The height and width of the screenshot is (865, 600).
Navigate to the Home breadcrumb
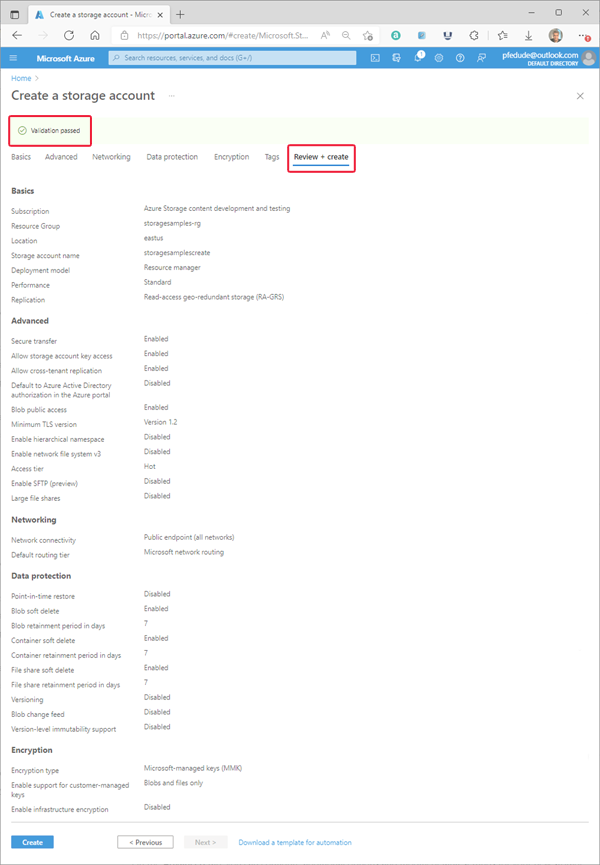21,78
